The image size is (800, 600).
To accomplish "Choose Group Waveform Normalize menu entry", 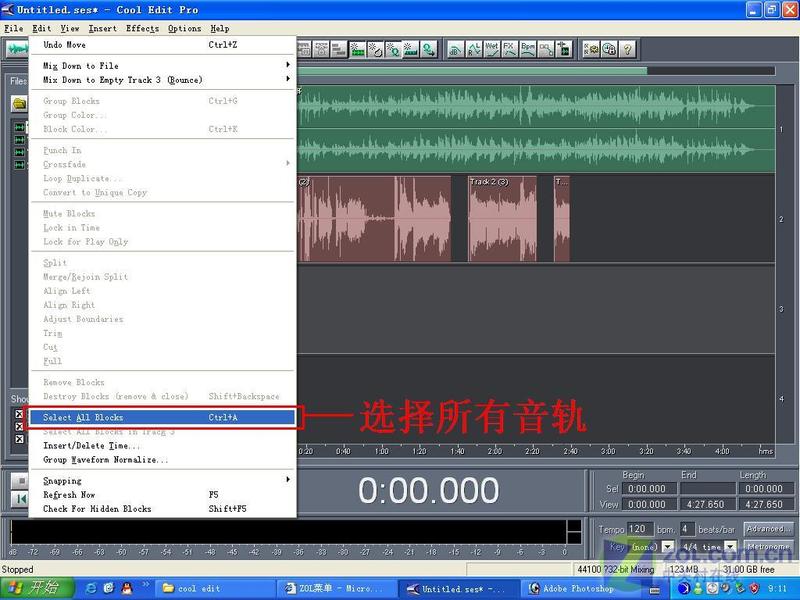I will [162, 460].
